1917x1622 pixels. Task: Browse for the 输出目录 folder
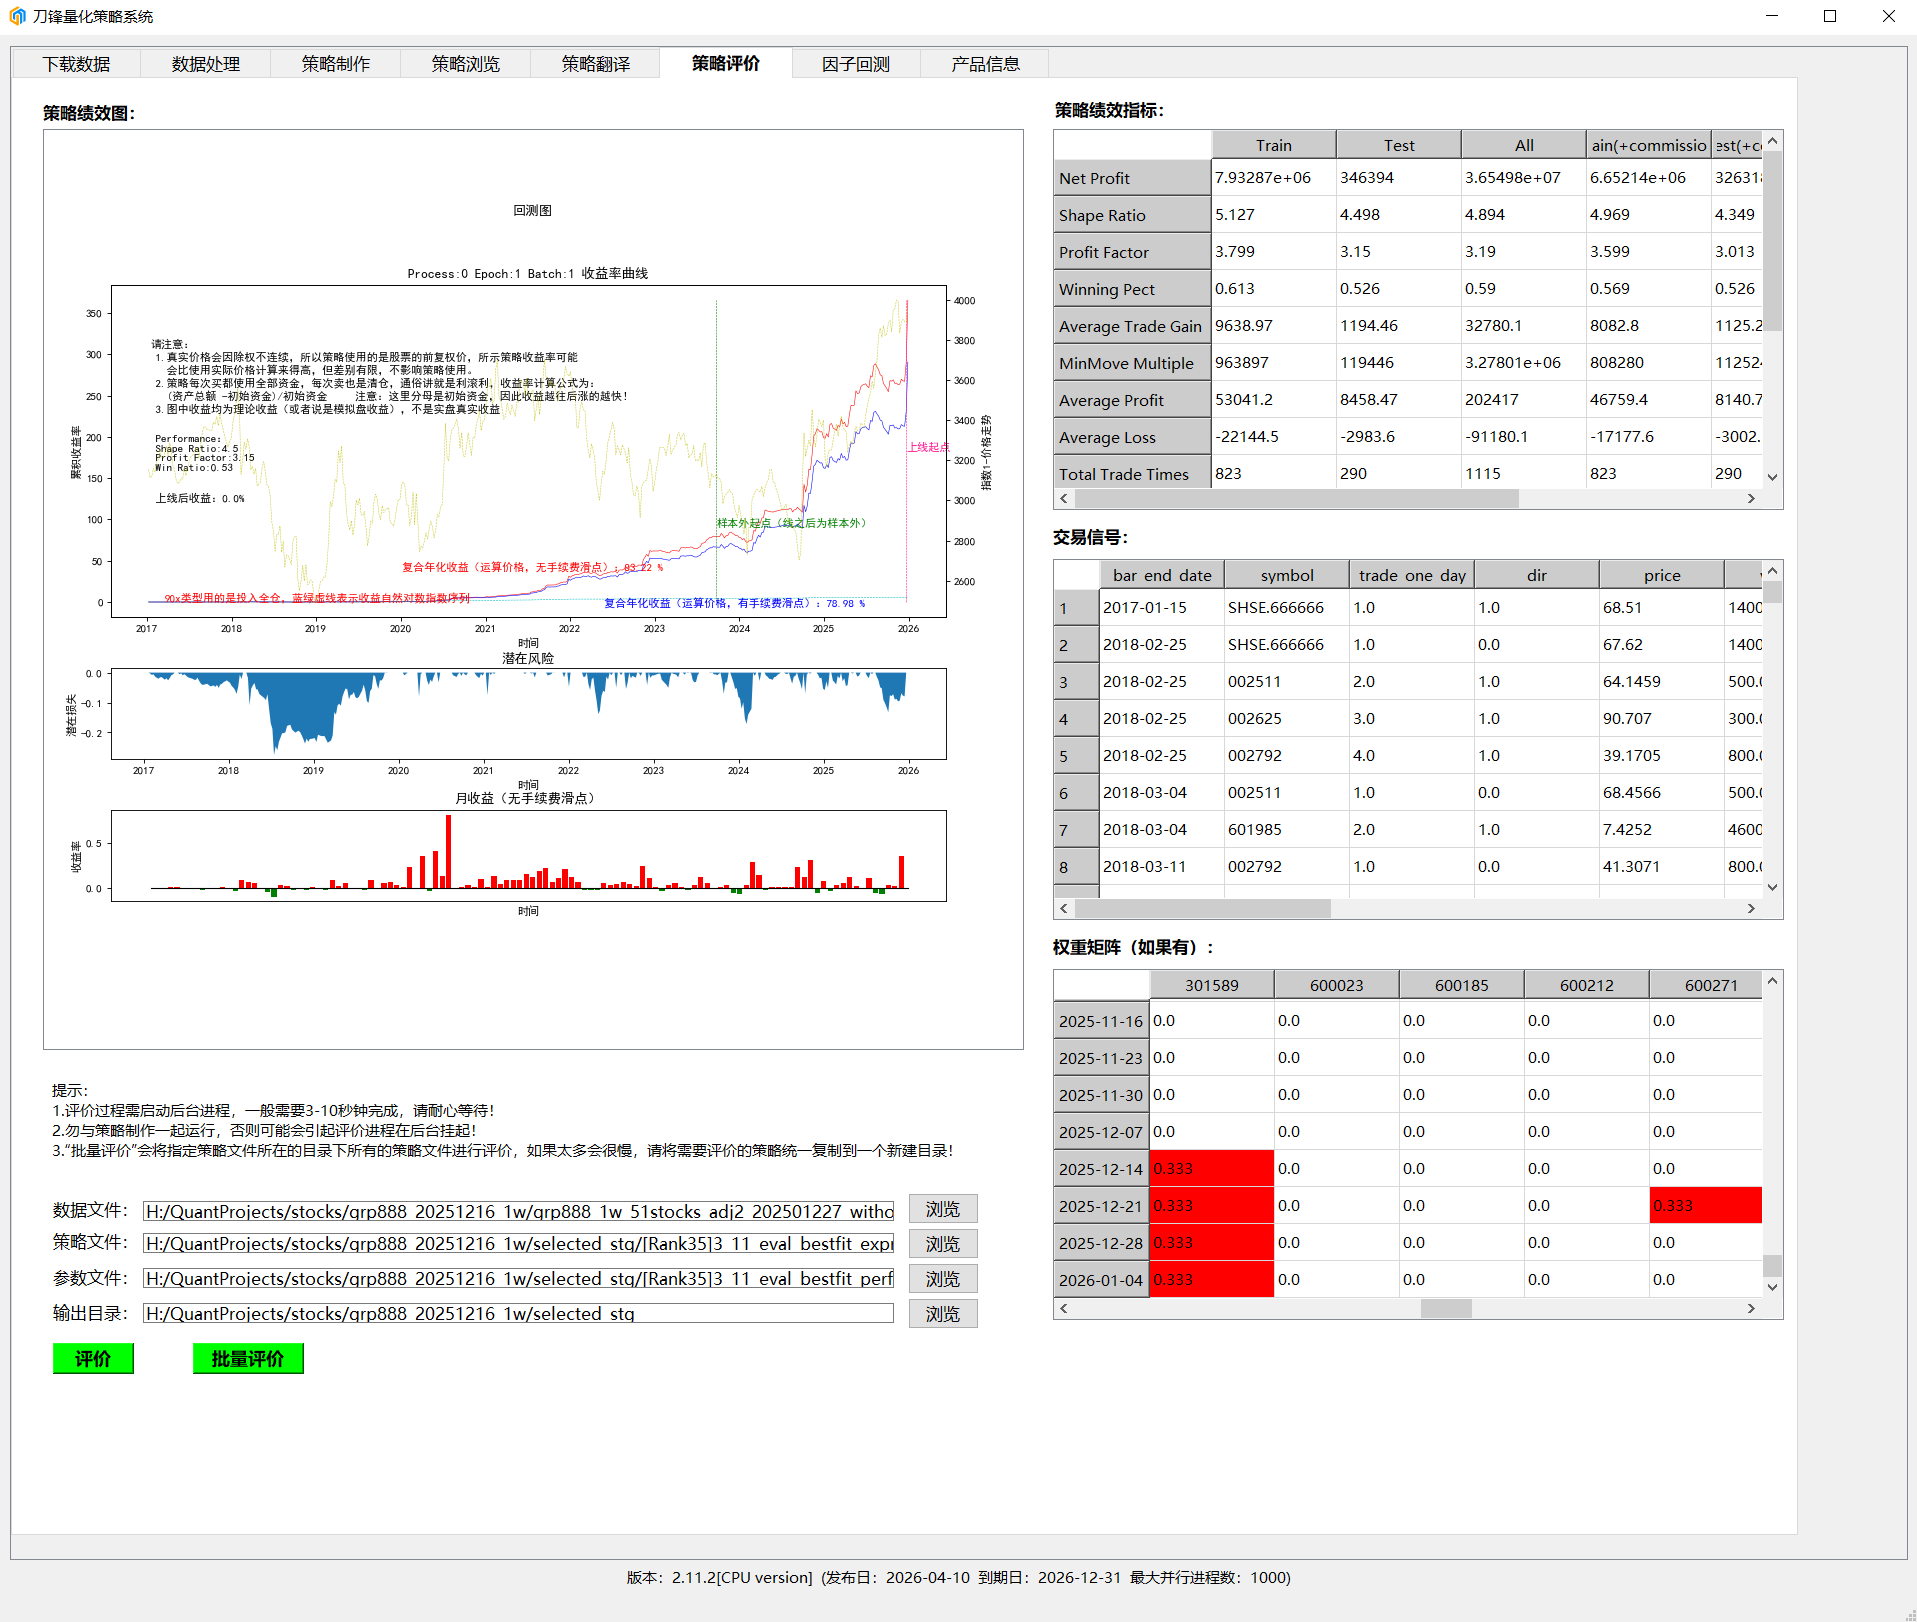[942, 1314]
